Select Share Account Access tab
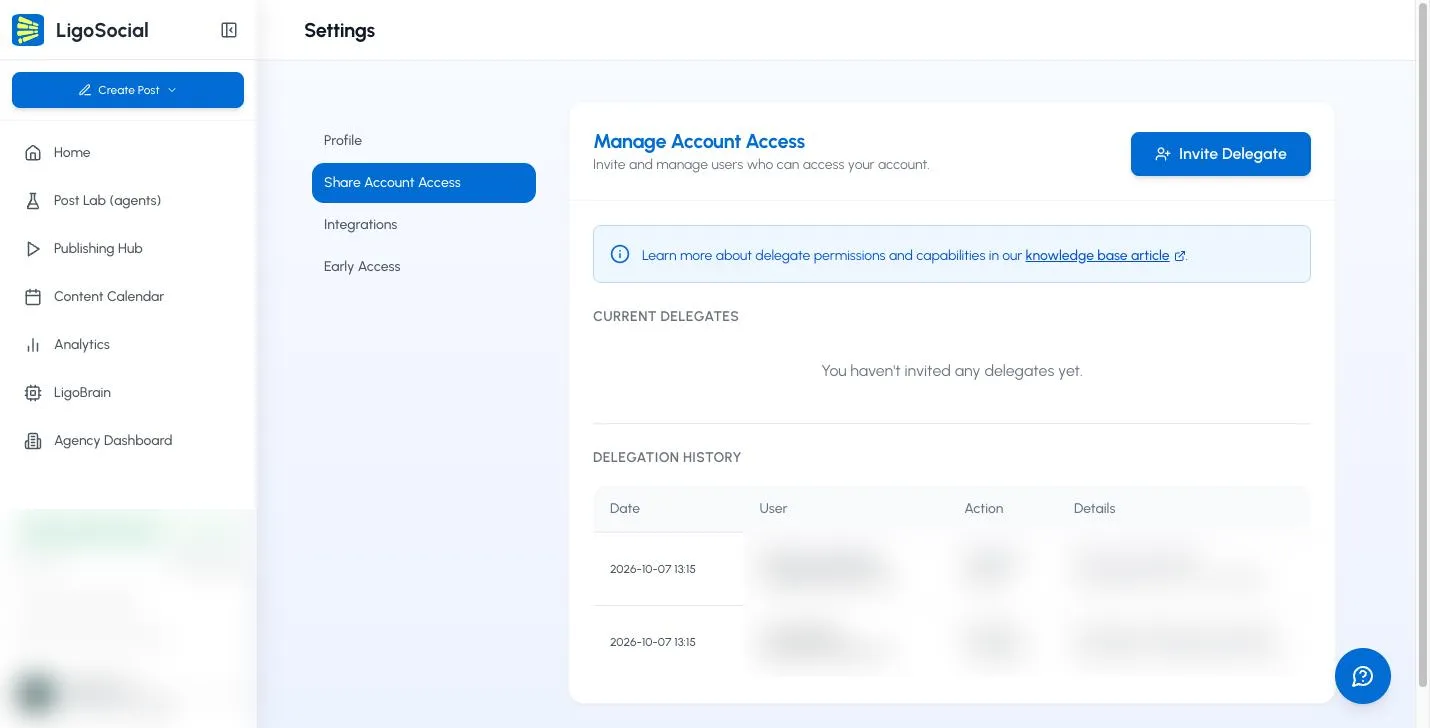This screenshot has width=1430, height=728. 424,183
